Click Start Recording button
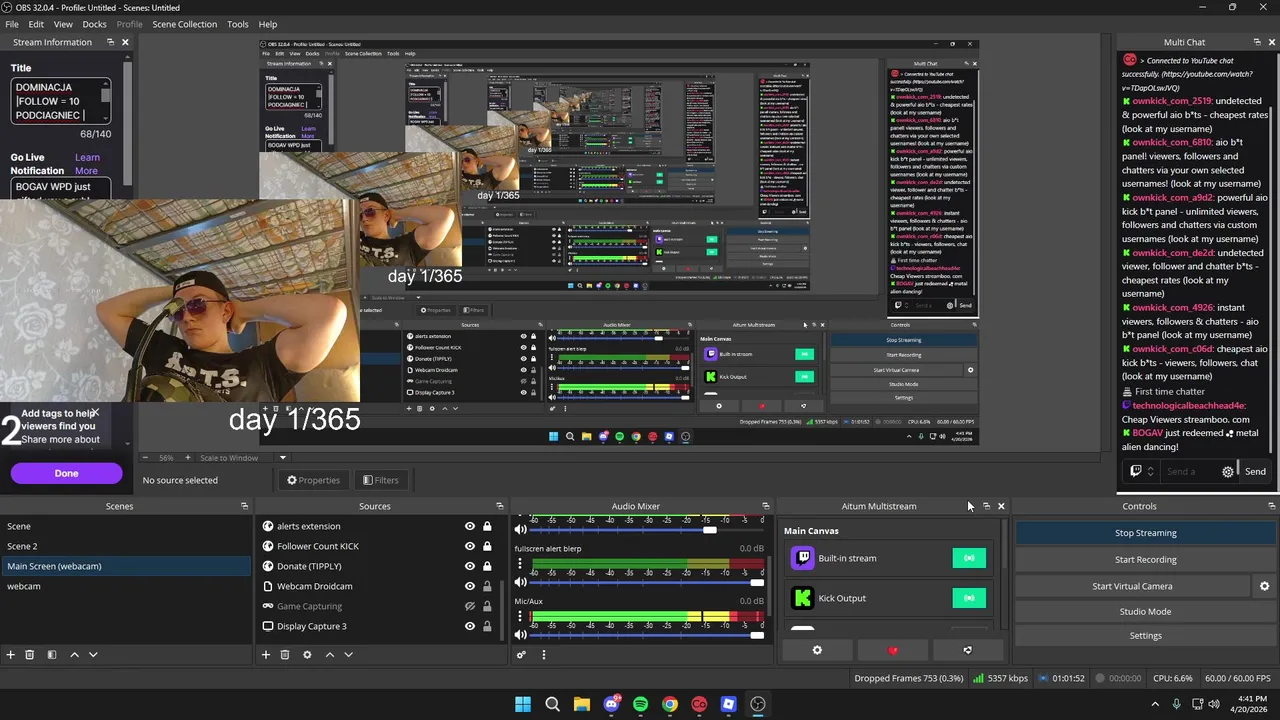The width and height of the screenshot is (1280, 720). tap(1146, 560)
